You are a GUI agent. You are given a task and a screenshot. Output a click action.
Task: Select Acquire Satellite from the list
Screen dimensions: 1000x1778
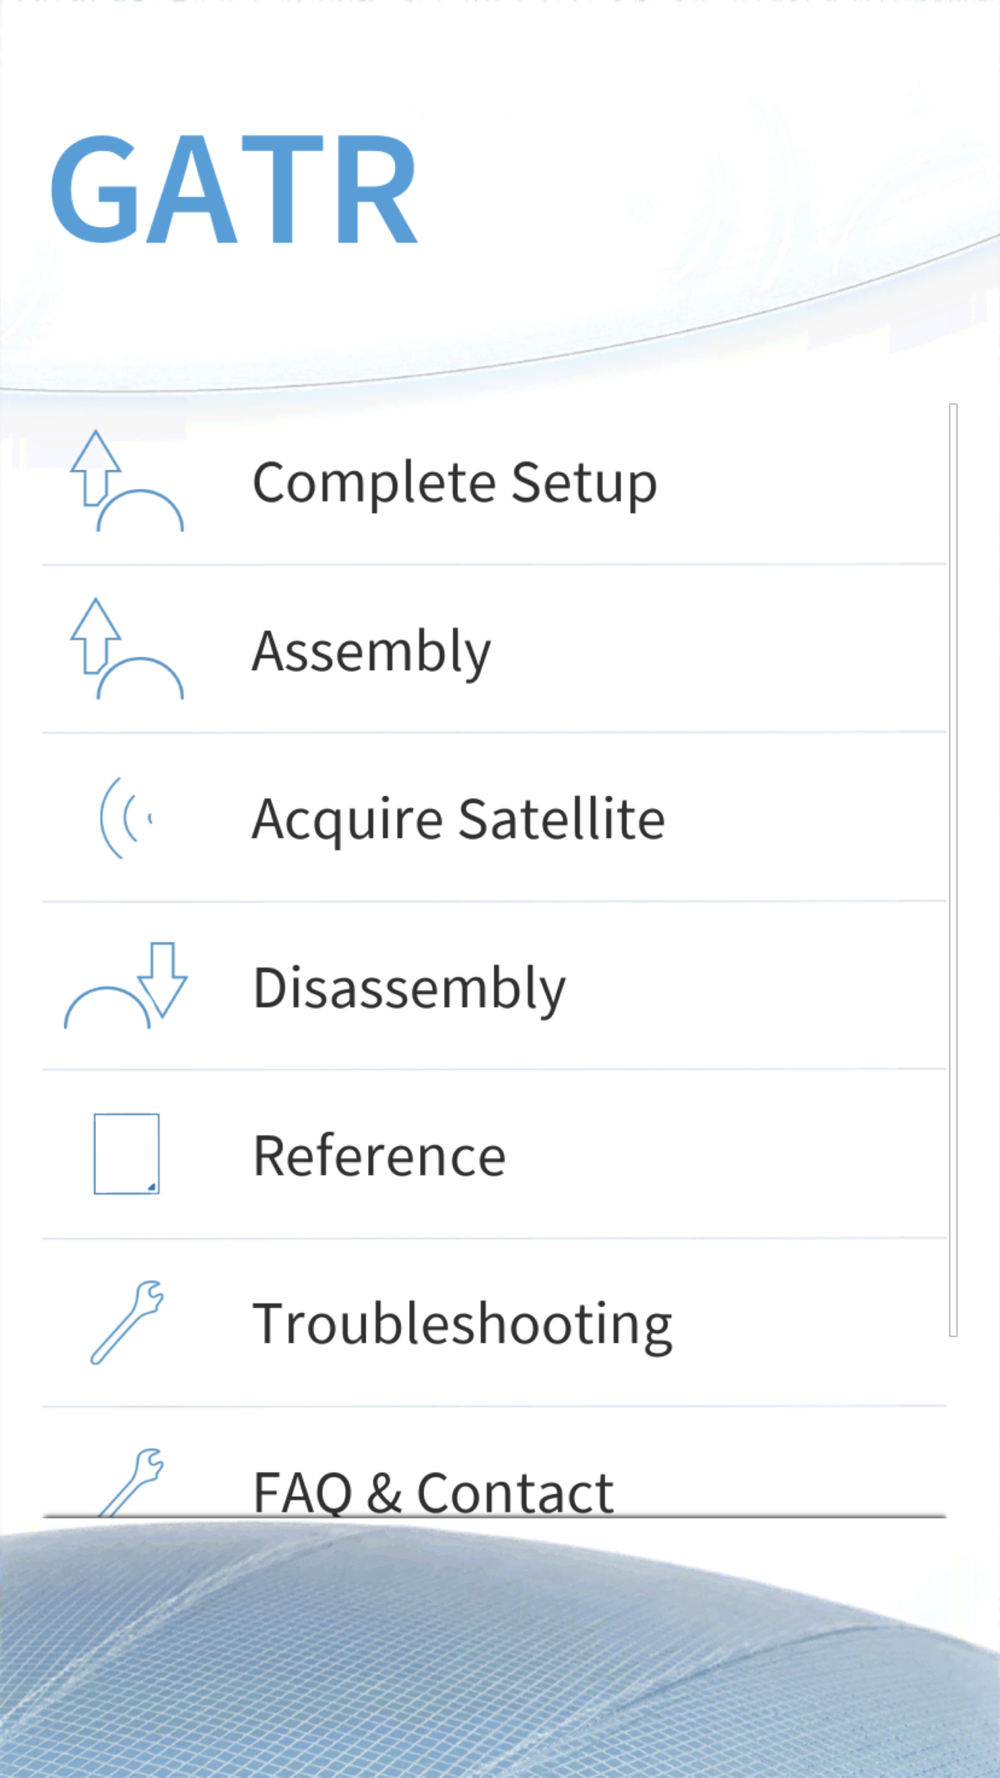point(494,818)
